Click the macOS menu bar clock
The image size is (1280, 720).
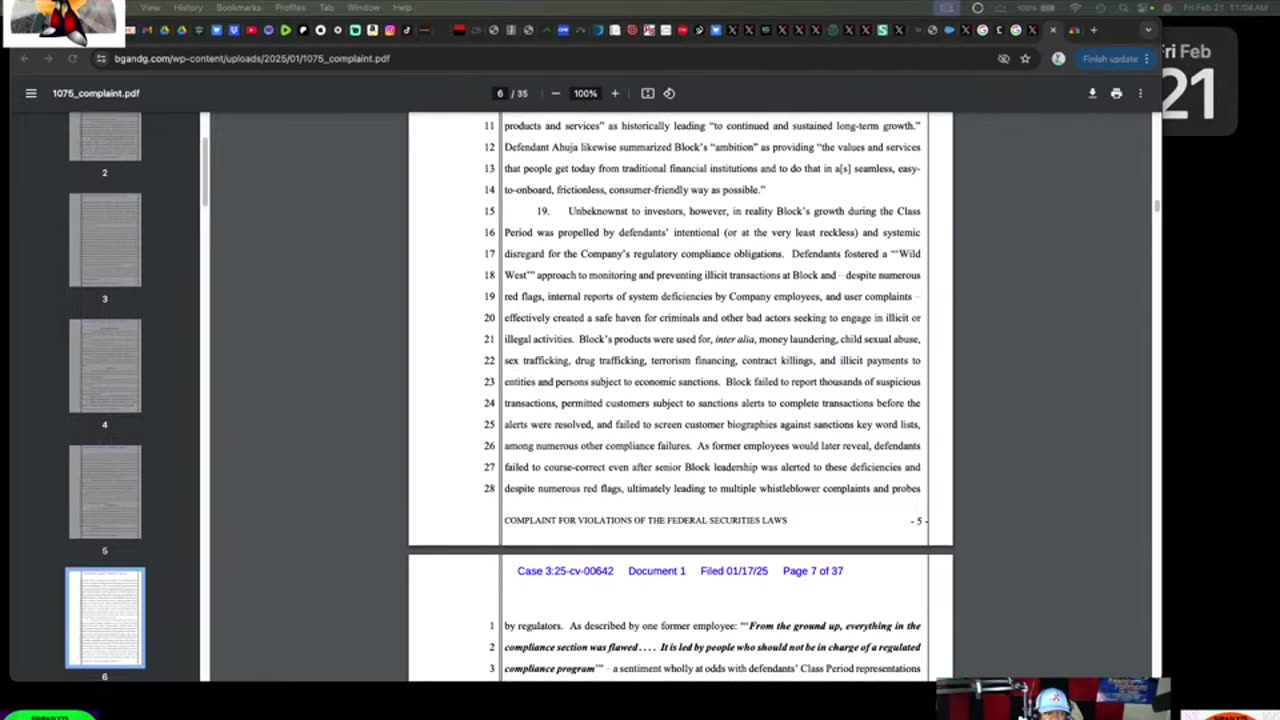[x=1227, y=7]
